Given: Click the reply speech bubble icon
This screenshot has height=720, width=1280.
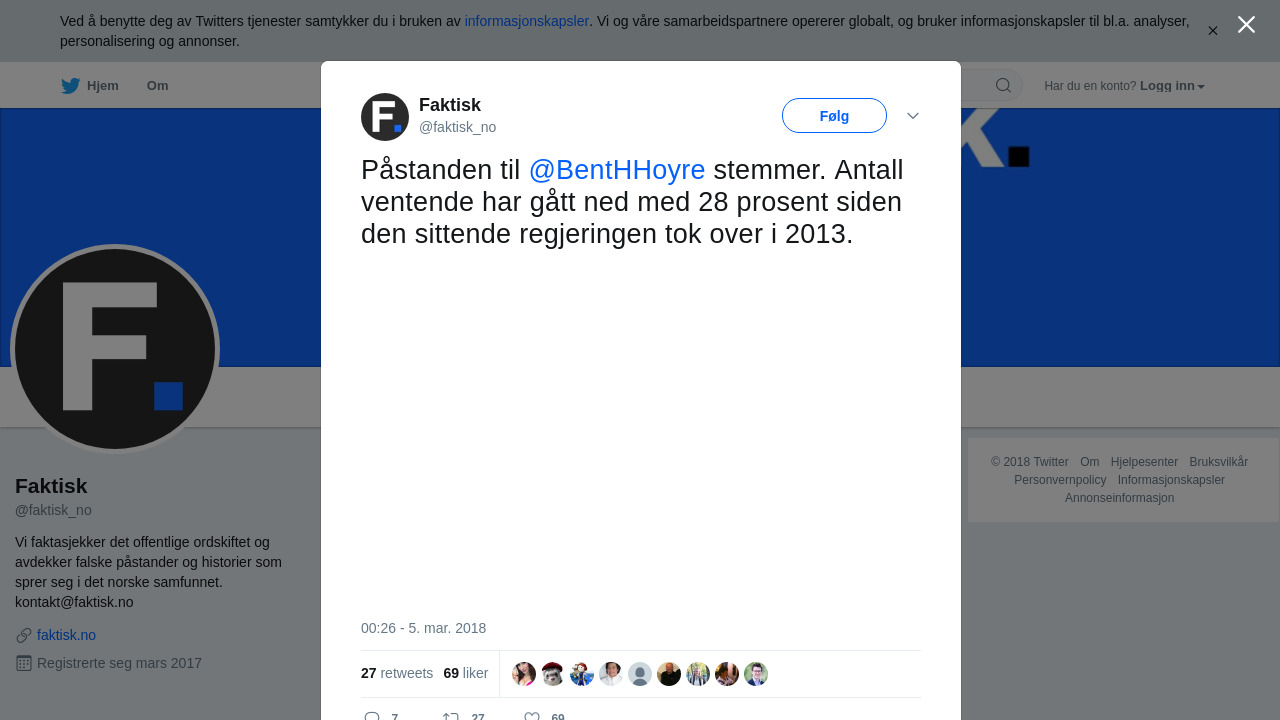Looking at the screenshot, I should (x=372, y=716).
